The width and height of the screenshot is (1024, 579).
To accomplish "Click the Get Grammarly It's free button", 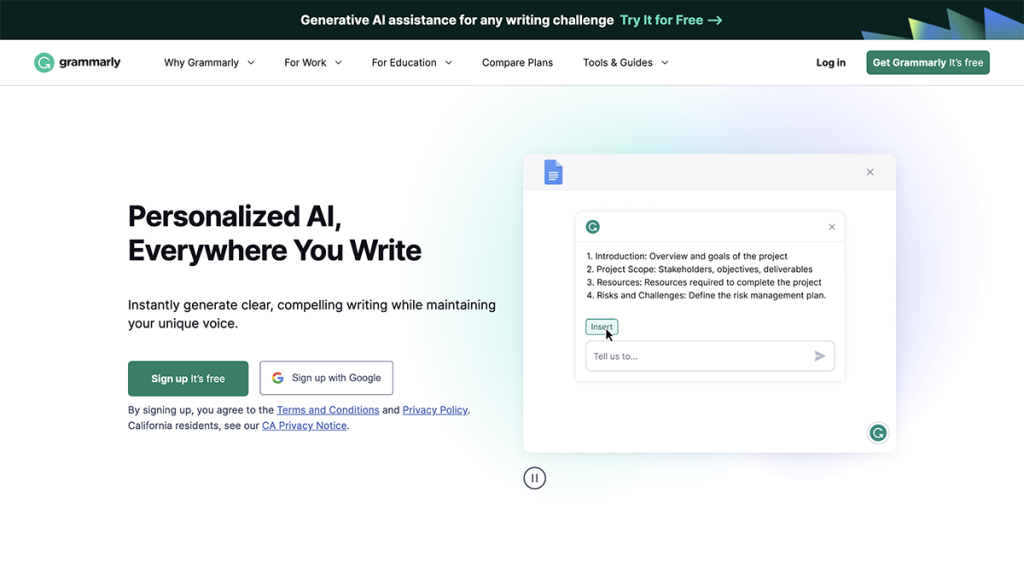I will point(927,62).
